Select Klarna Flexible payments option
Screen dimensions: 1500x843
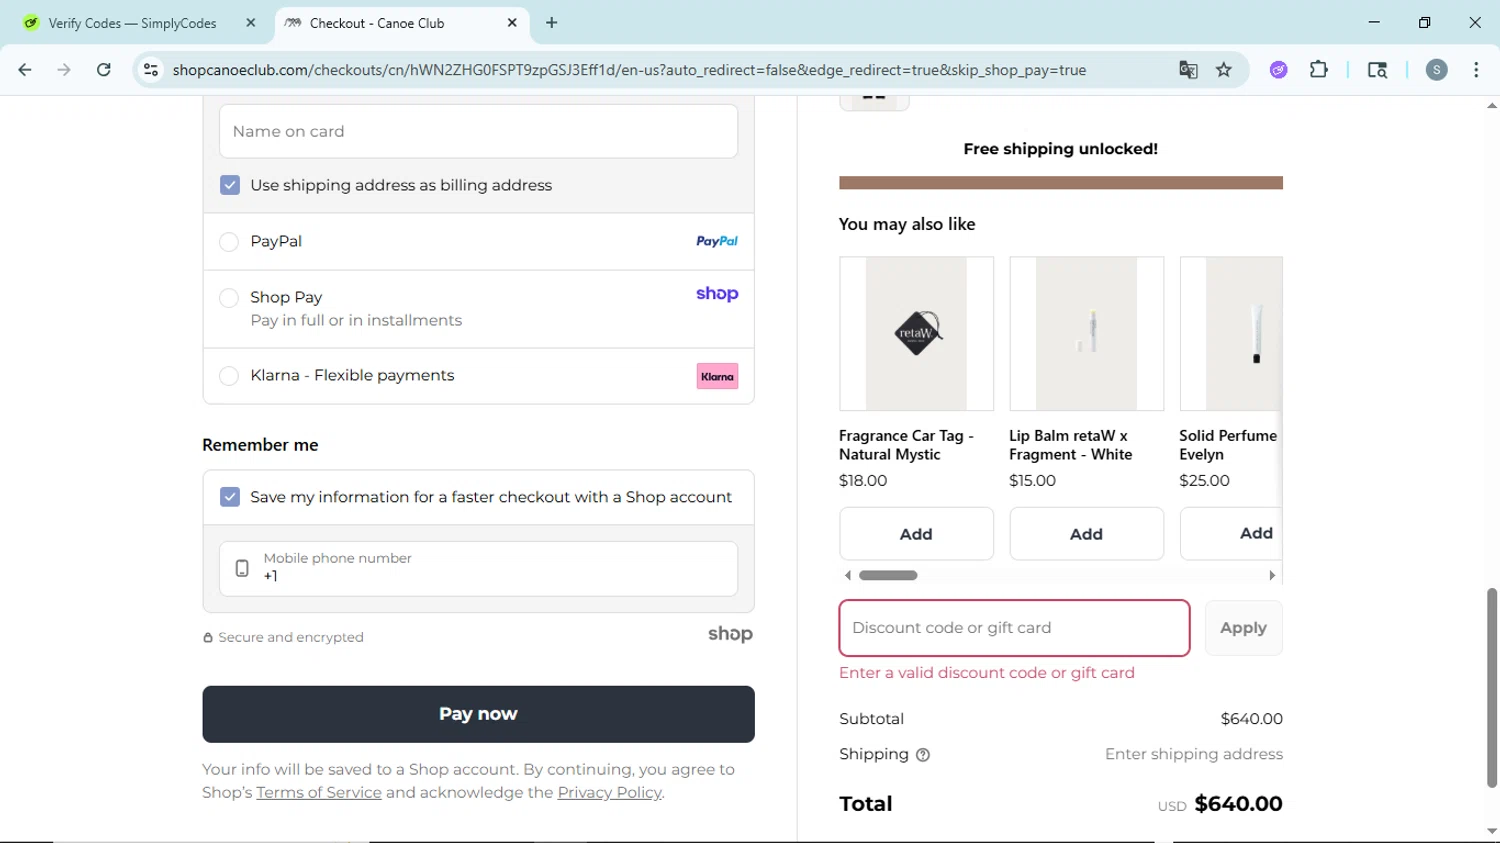[x=229, y=376]
